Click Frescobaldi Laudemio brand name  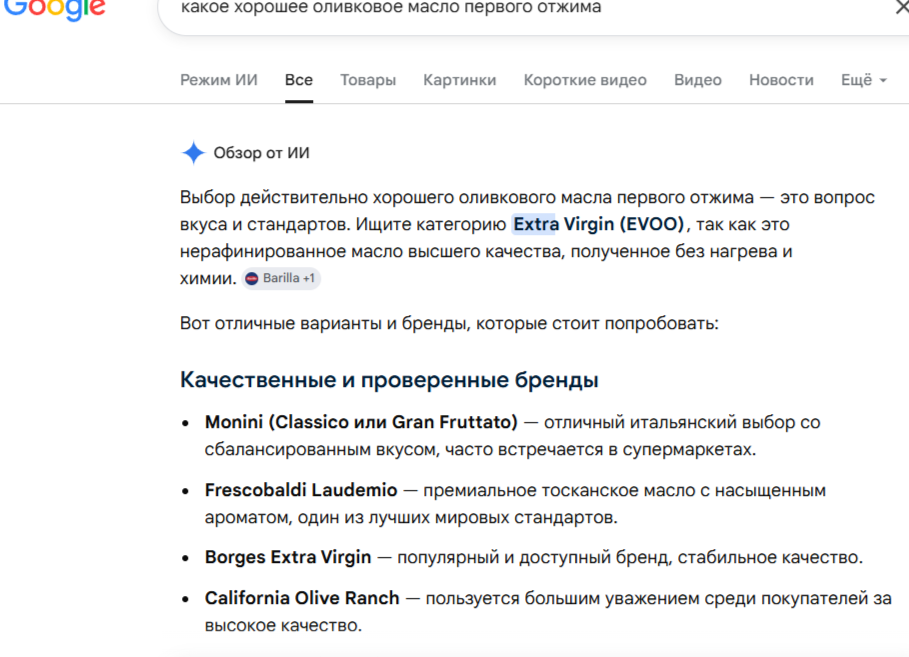pyautogui.click(x=301, y=490)
